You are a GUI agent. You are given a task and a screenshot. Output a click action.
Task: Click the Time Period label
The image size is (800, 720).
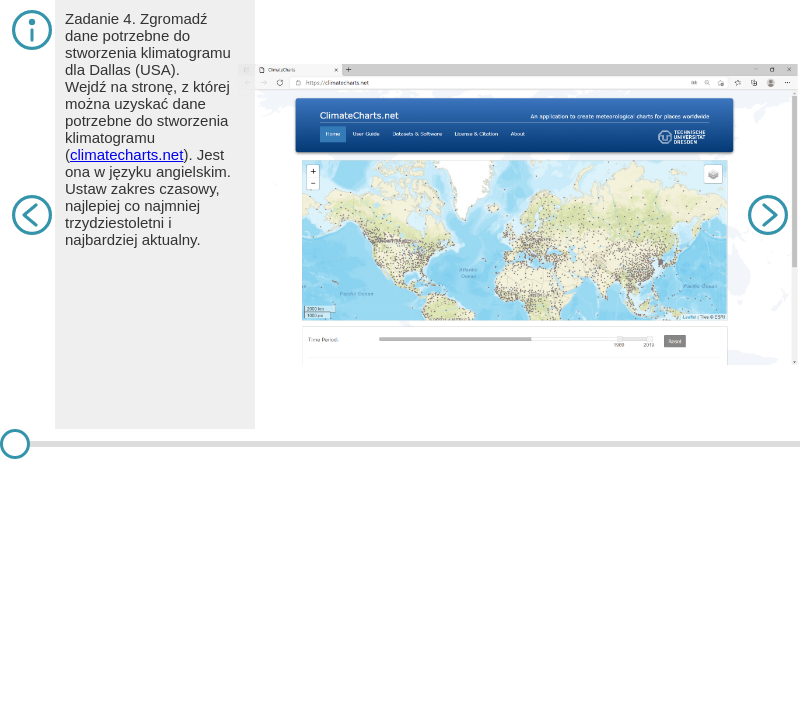point(323,340)
